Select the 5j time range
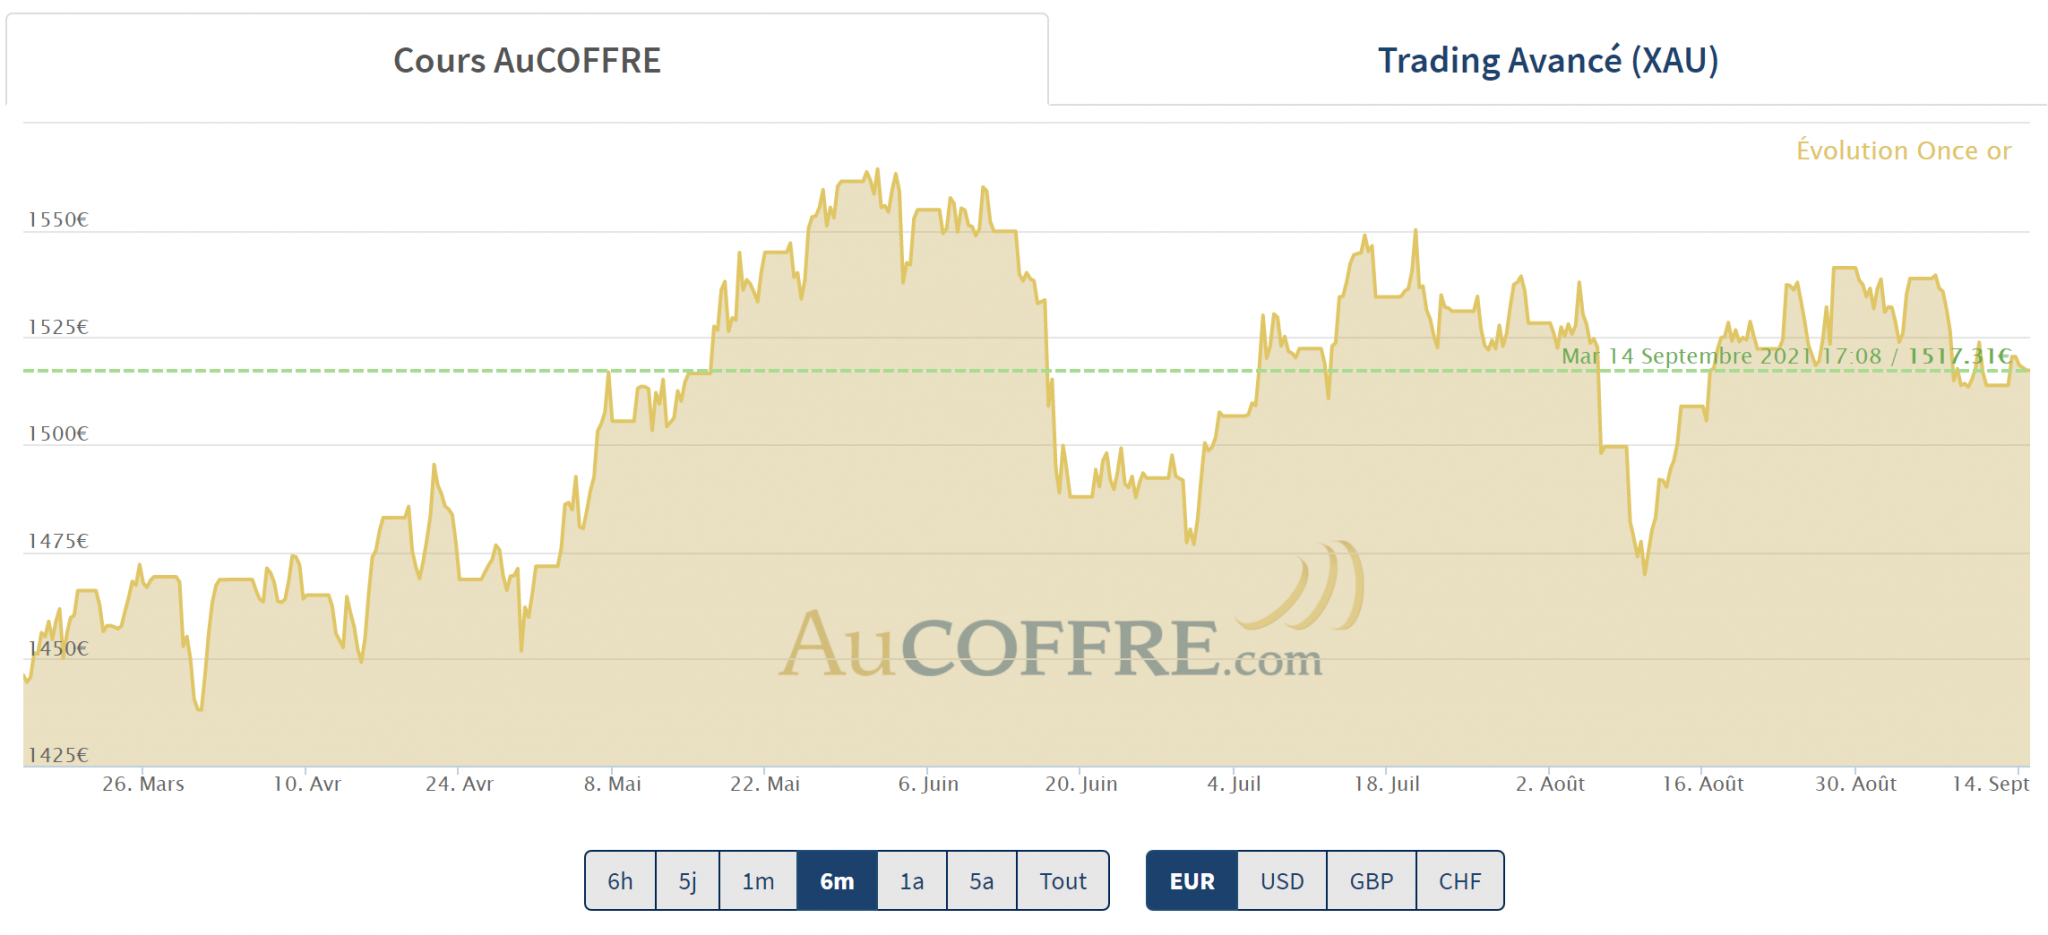 click(x=688, y=881)
